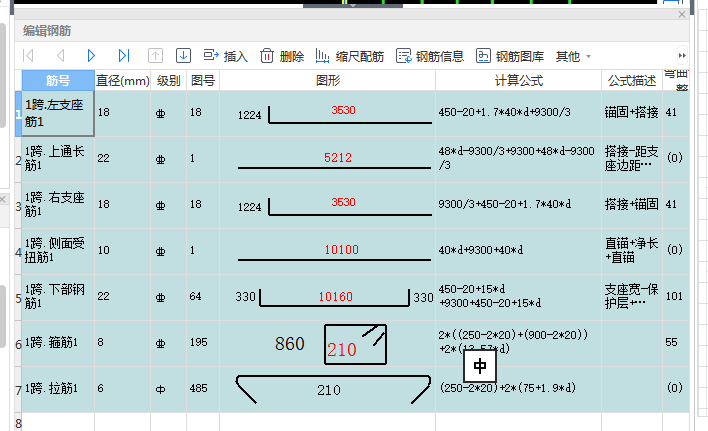Viewport: 708px width, 431px height.
Task: Select cell 1跨.箍筋1
Action: tap(58, 343)
